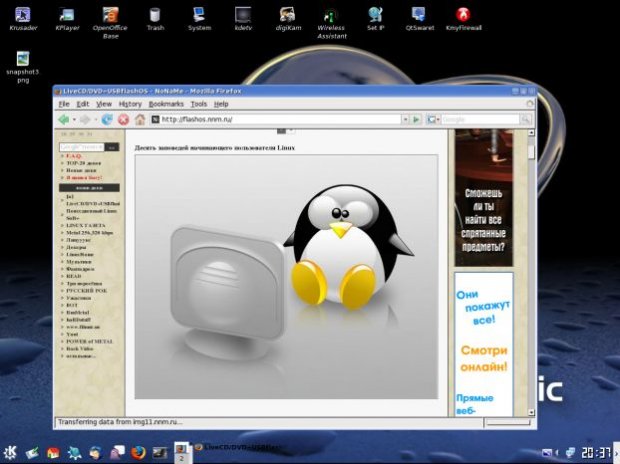Click the network tray icon beside clock
The image size is (620, 464).
[x=570, y=453]
